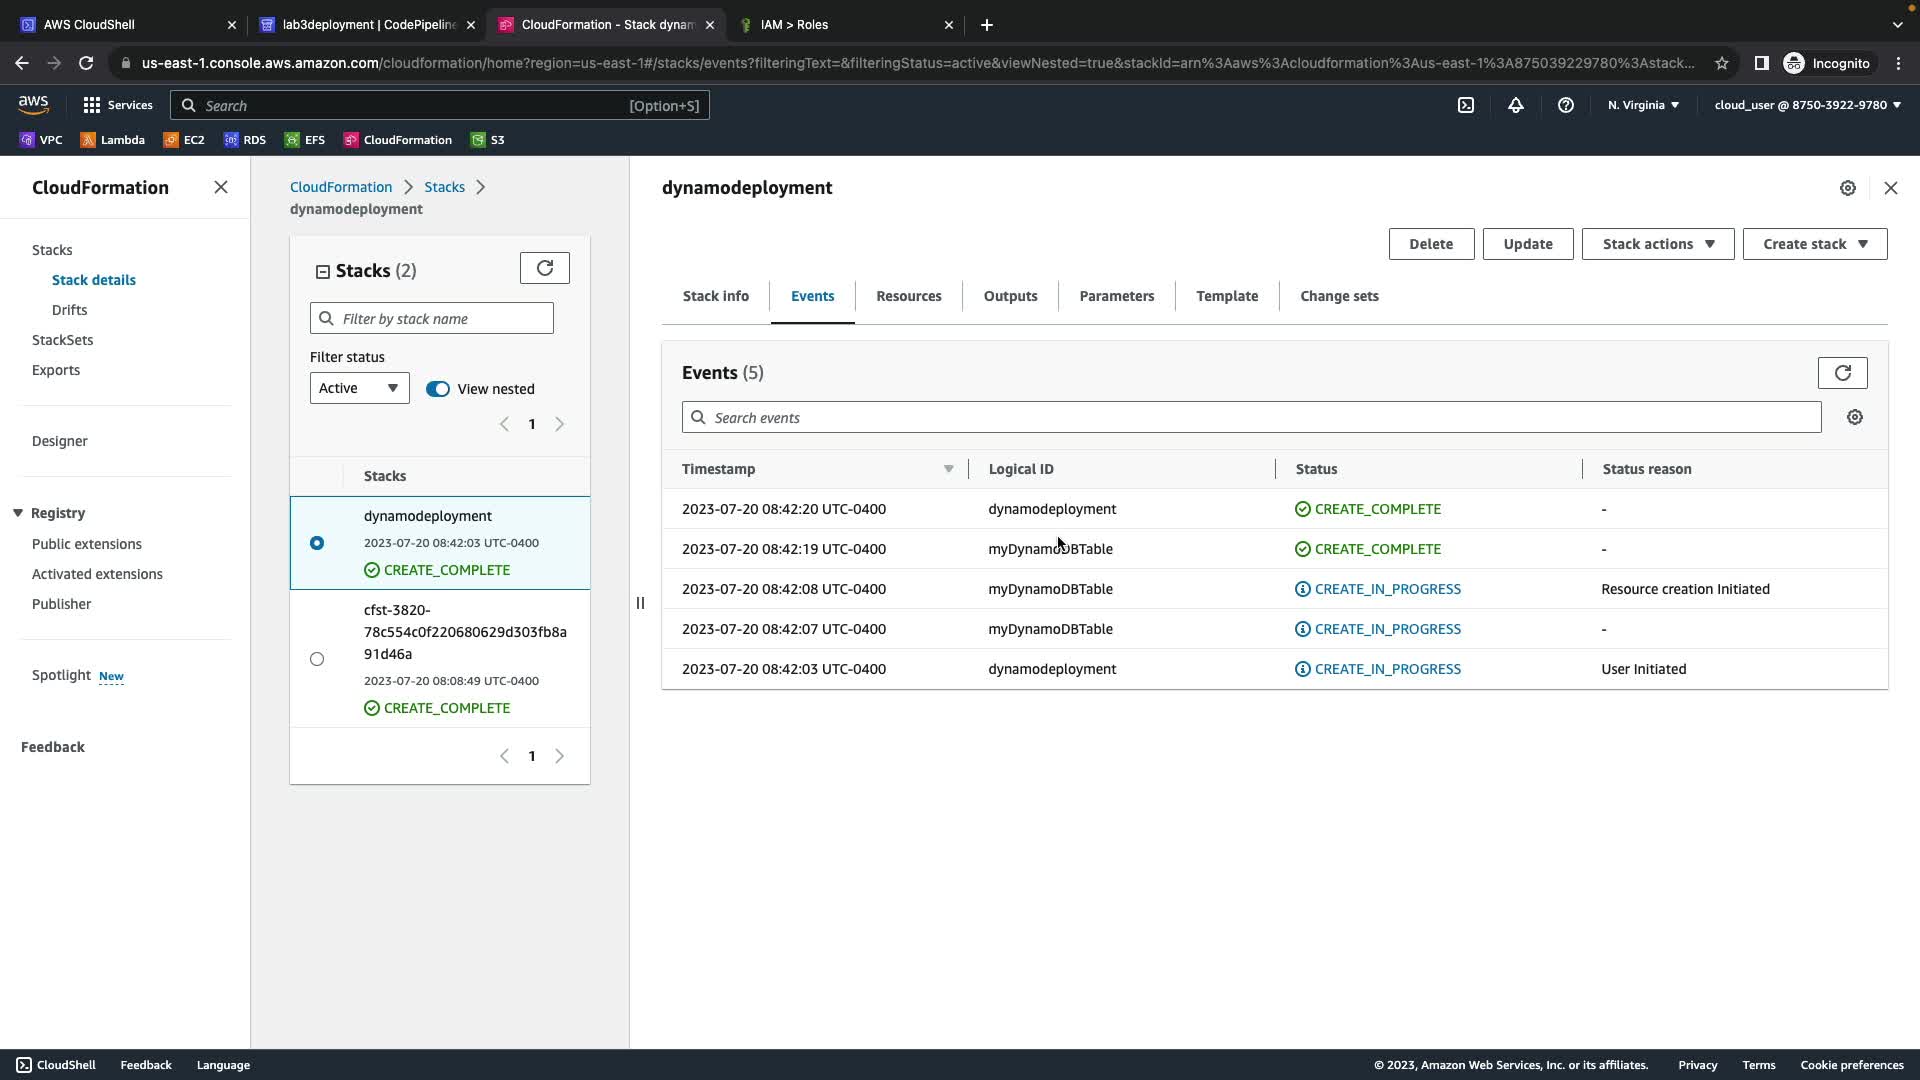Switch to the Resources tab
This screenshot has width=1920, height=1080.
pos(908,296)
